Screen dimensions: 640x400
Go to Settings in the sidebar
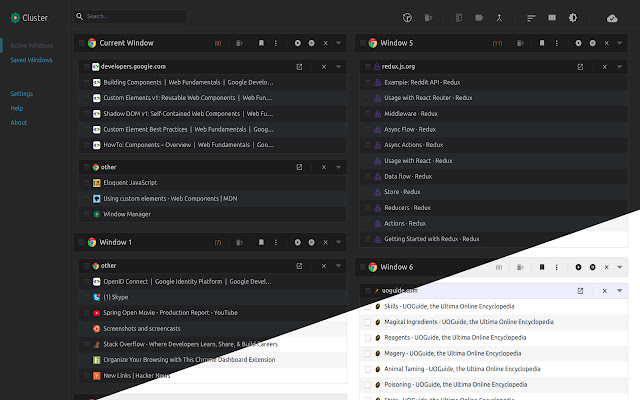click(x=21, y=93)
